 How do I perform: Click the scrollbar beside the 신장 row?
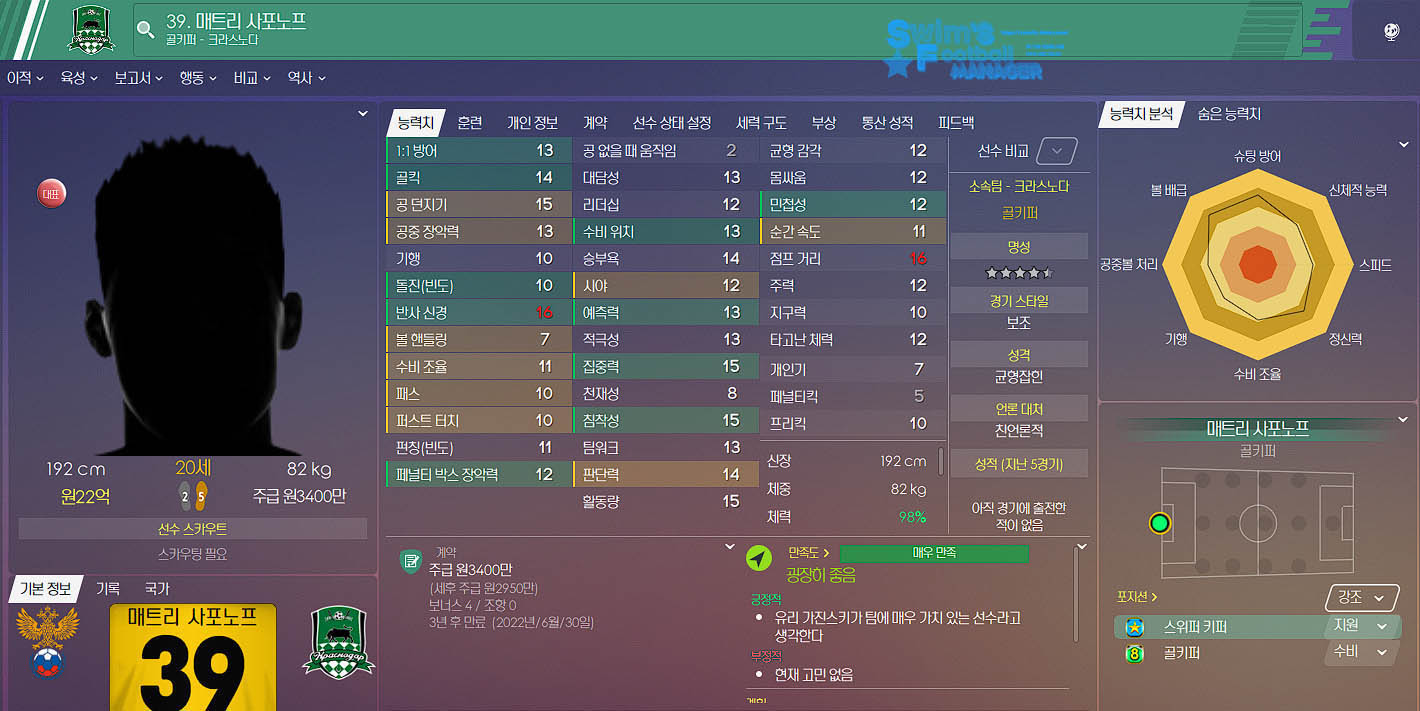click(x=940, y=461)
